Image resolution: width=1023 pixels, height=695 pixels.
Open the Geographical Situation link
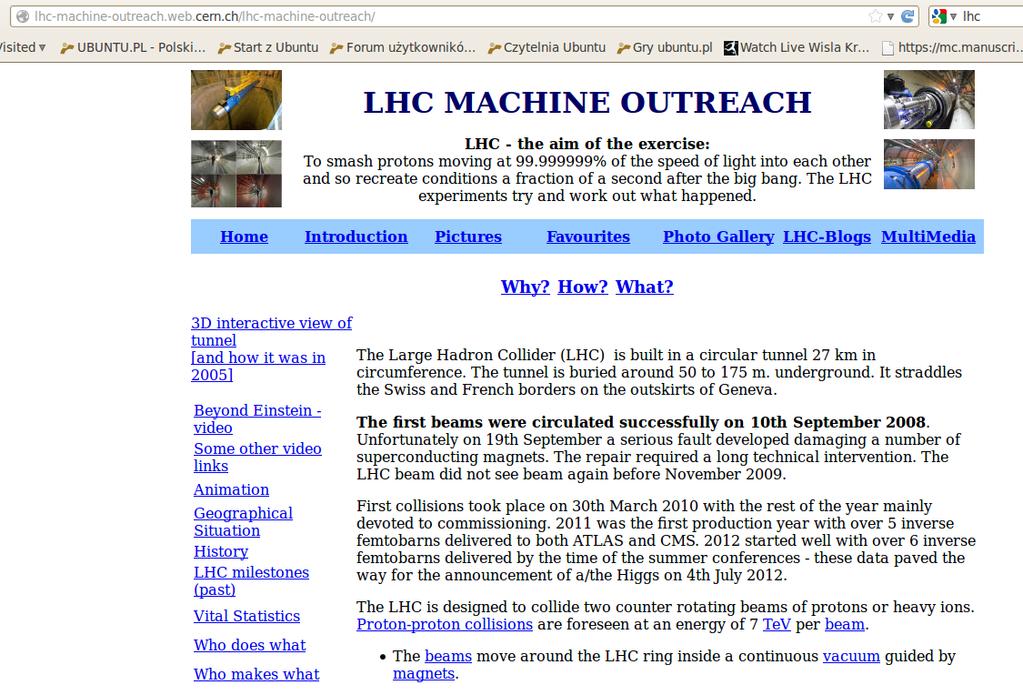tap(243, 522)
